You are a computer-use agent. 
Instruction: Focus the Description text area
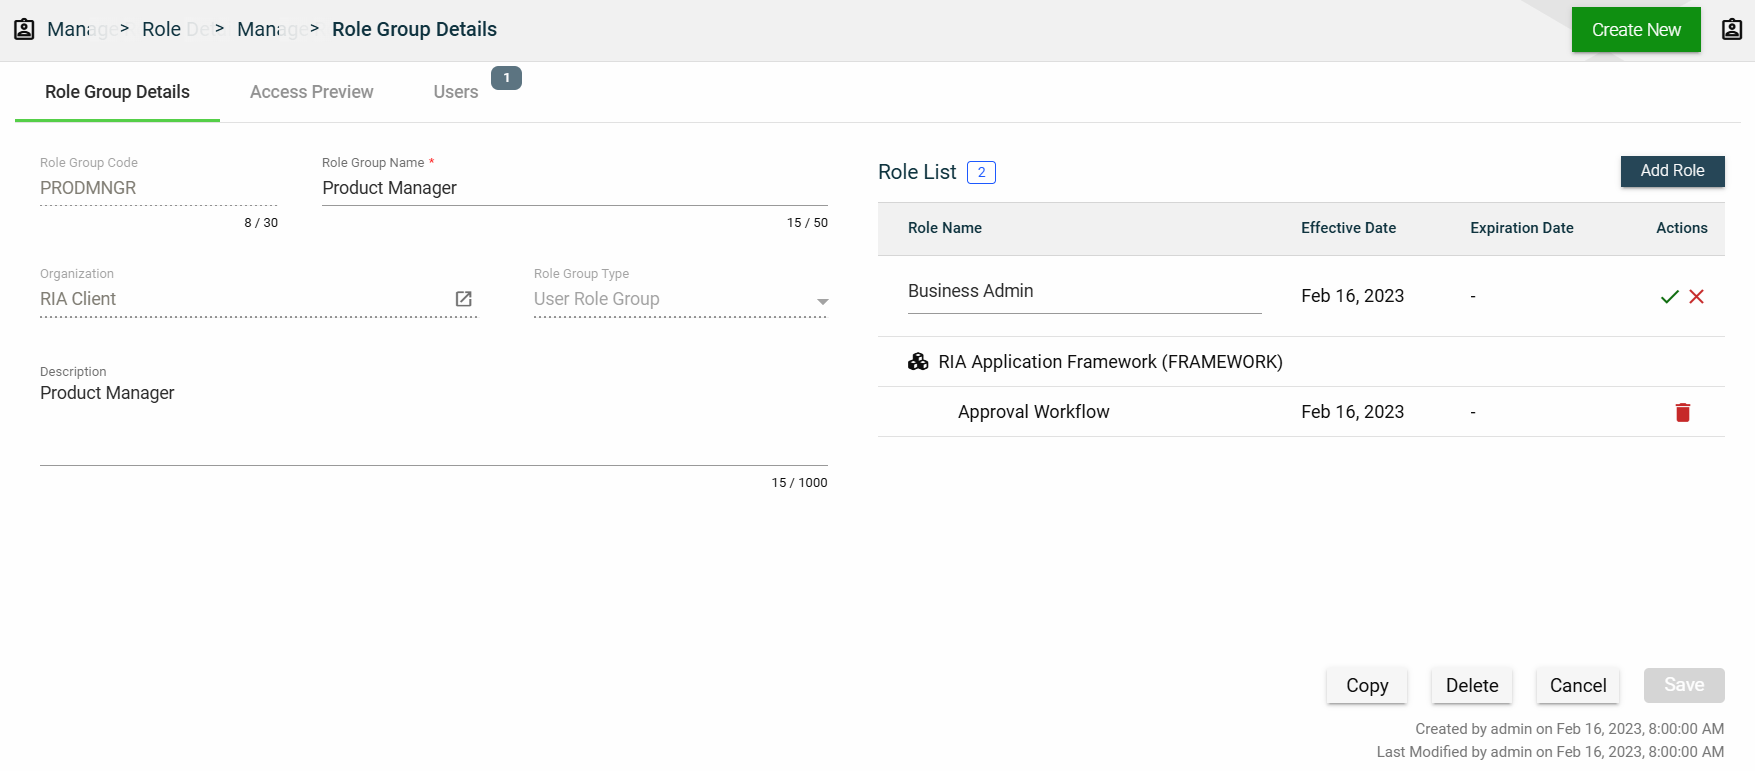click(x=433, y=420)
